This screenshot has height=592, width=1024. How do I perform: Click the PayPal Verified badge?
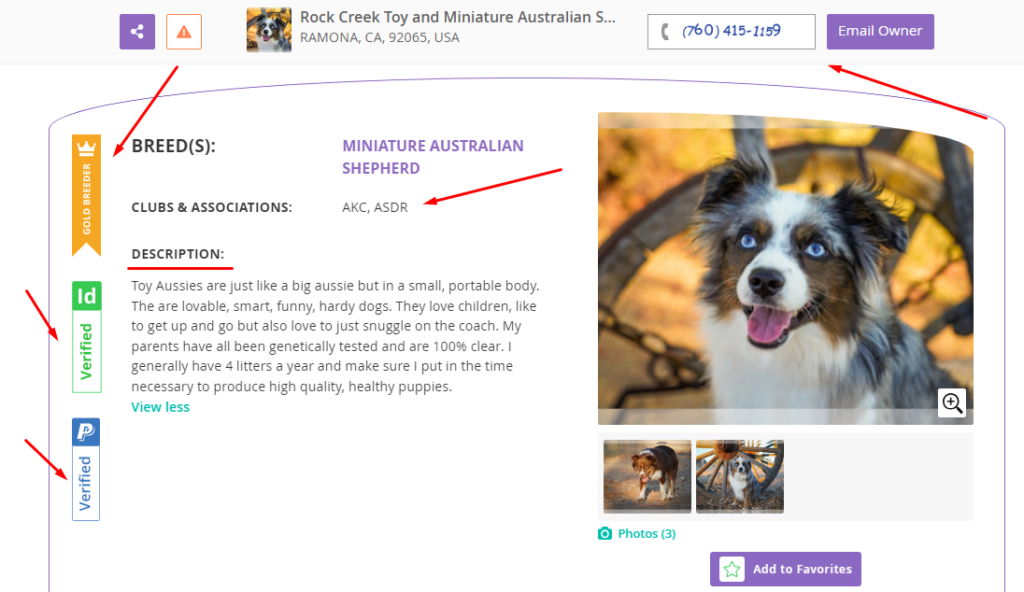tap(86, 469)
